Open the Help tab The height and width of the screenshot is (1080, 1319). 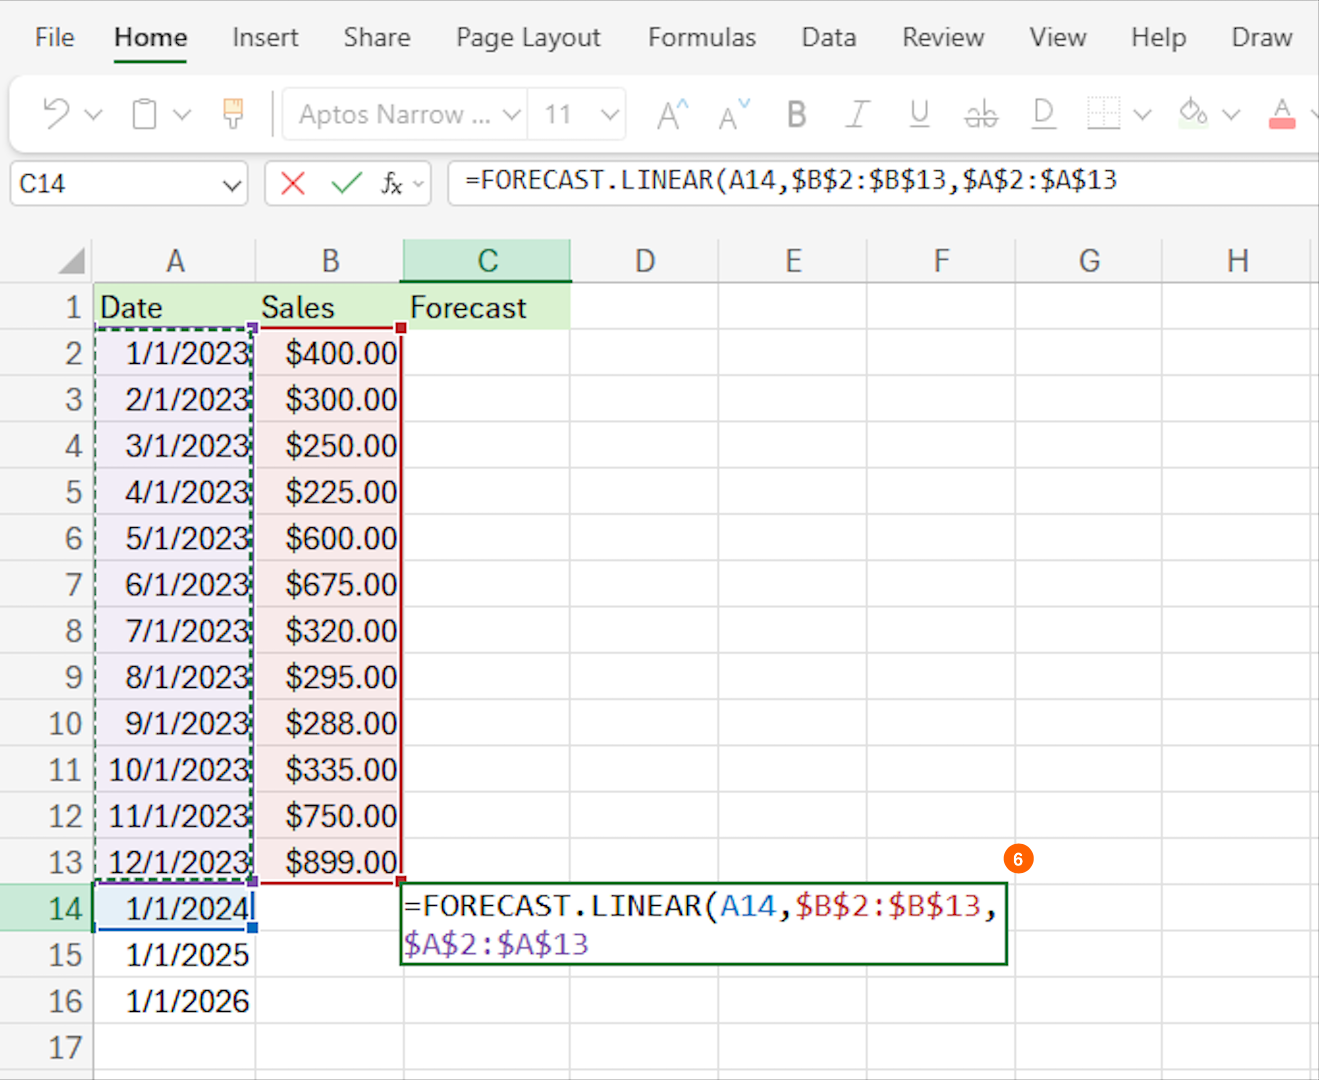tap(1159, 38)
